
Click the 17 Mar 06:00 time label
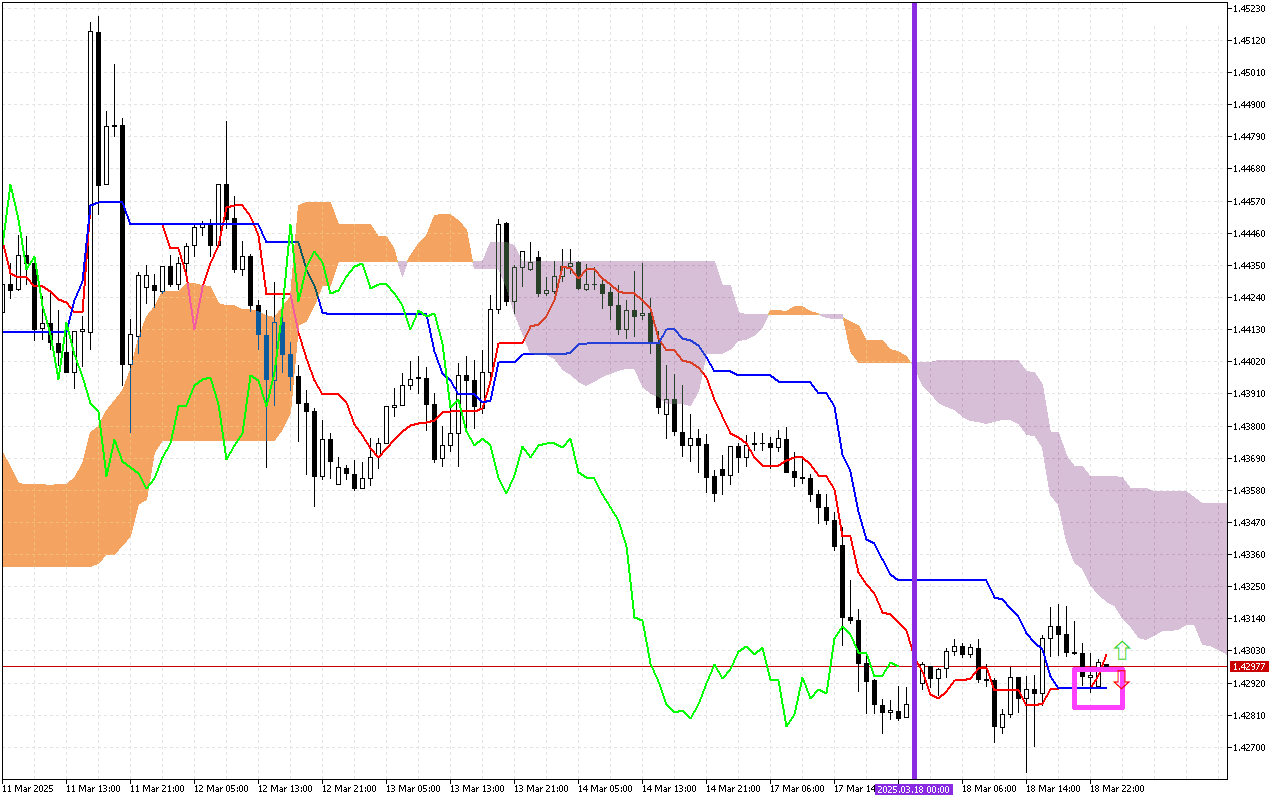(x=795, y=789)
